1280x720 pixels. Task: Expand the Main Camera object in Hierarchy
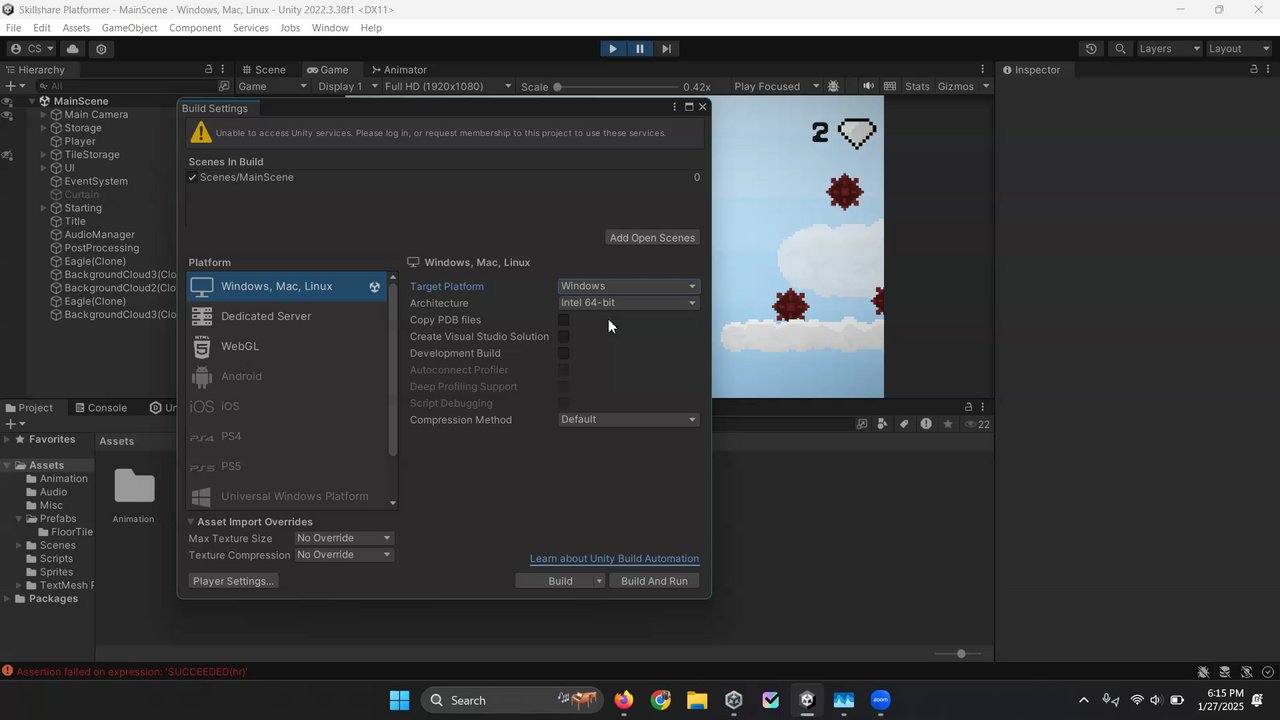tap(44, 115)
